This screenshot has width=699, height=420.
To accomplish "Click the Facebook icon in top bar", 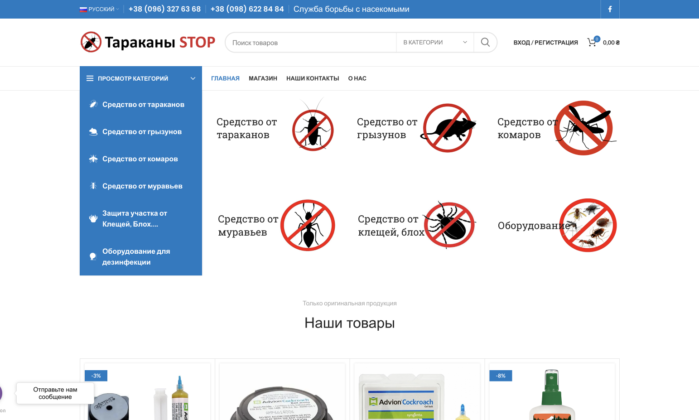I will click(610, 9).
